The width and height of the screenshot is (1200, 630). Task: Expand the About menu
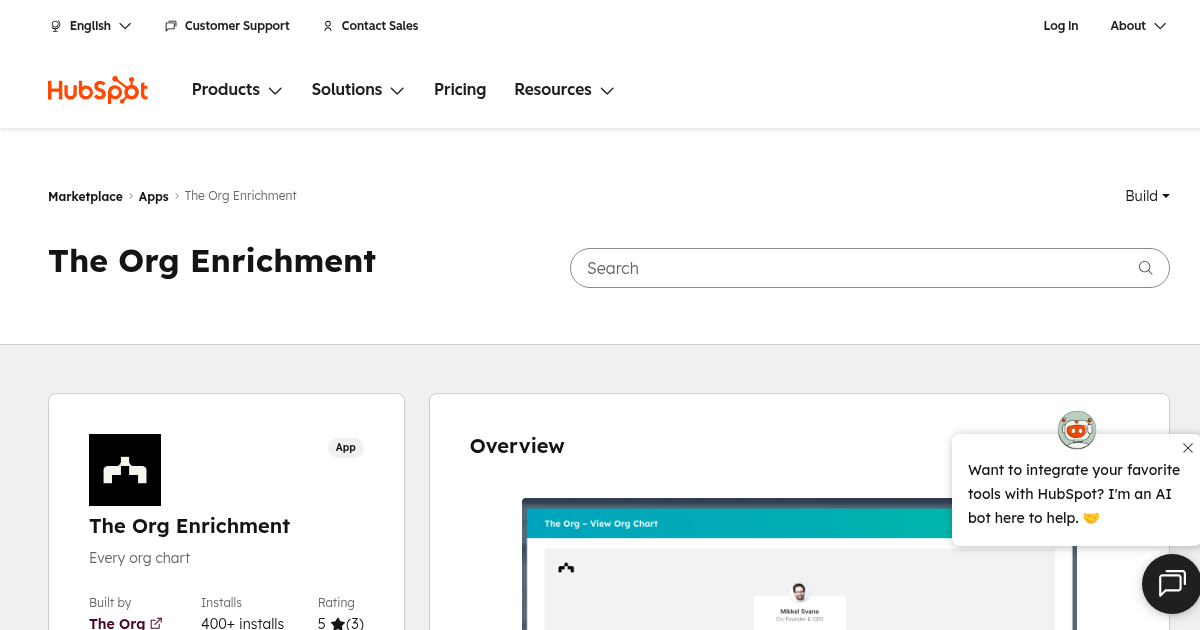pyautogui.click(x=1138, y=26)
